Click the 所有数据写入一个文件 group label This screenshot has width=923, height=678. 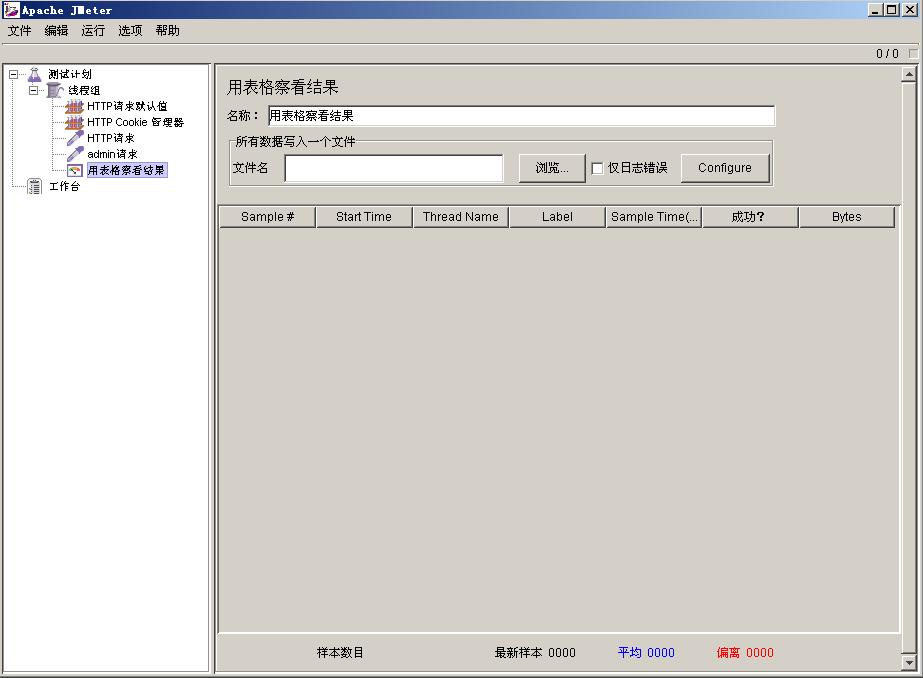coord(295,142)
